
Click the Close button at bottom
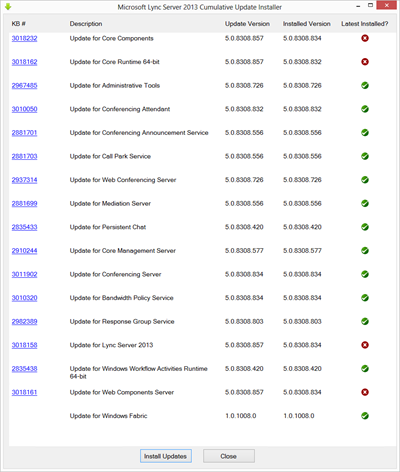[229, 456]
